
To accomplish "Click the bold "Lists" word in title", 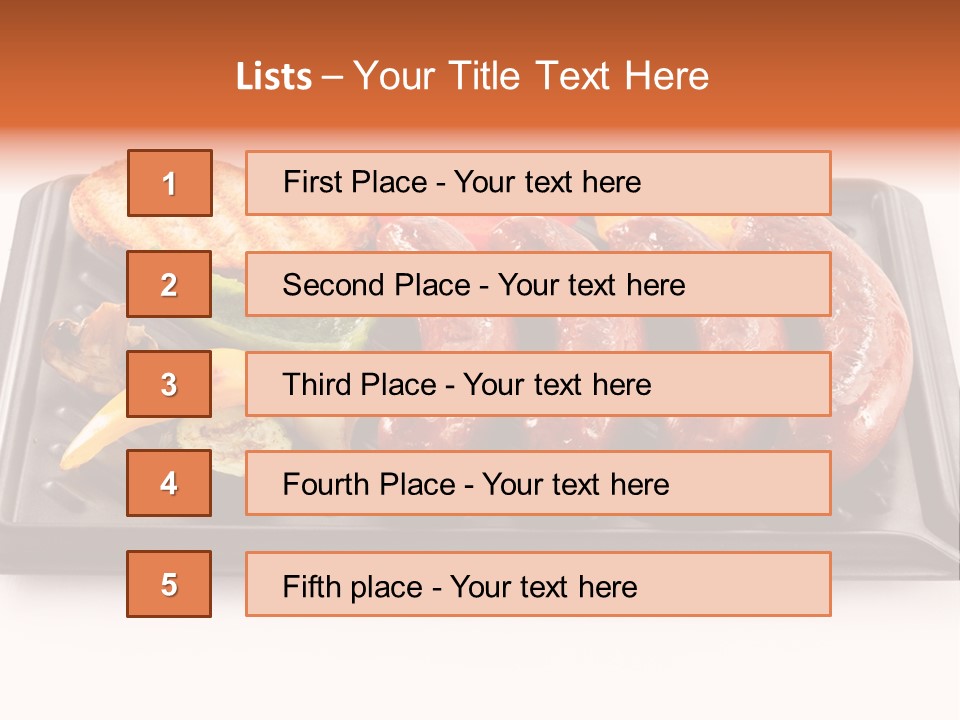I will [274, 77].
